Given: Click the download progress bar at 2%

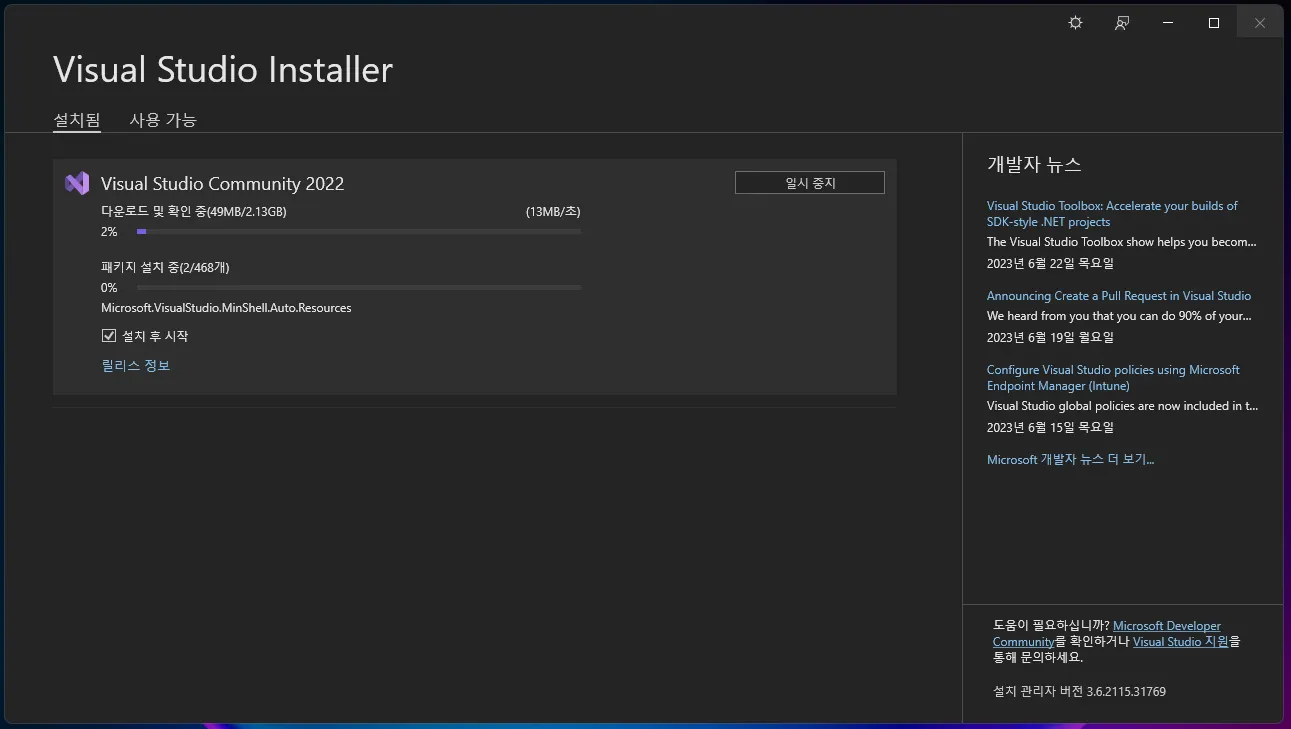Looking at the screenshot, I should [x=359, y=231].
